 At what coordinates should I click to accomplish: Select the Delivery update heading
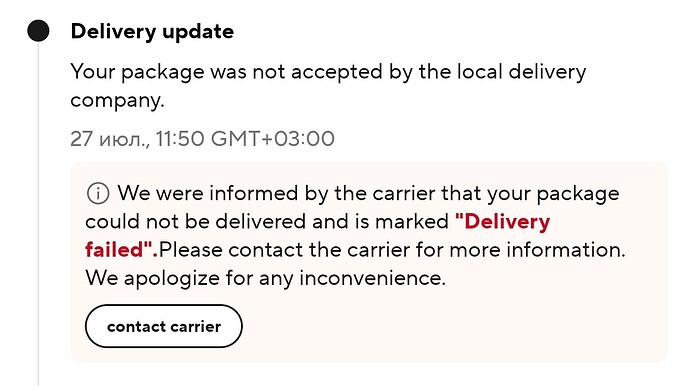[x=152, y=32]
